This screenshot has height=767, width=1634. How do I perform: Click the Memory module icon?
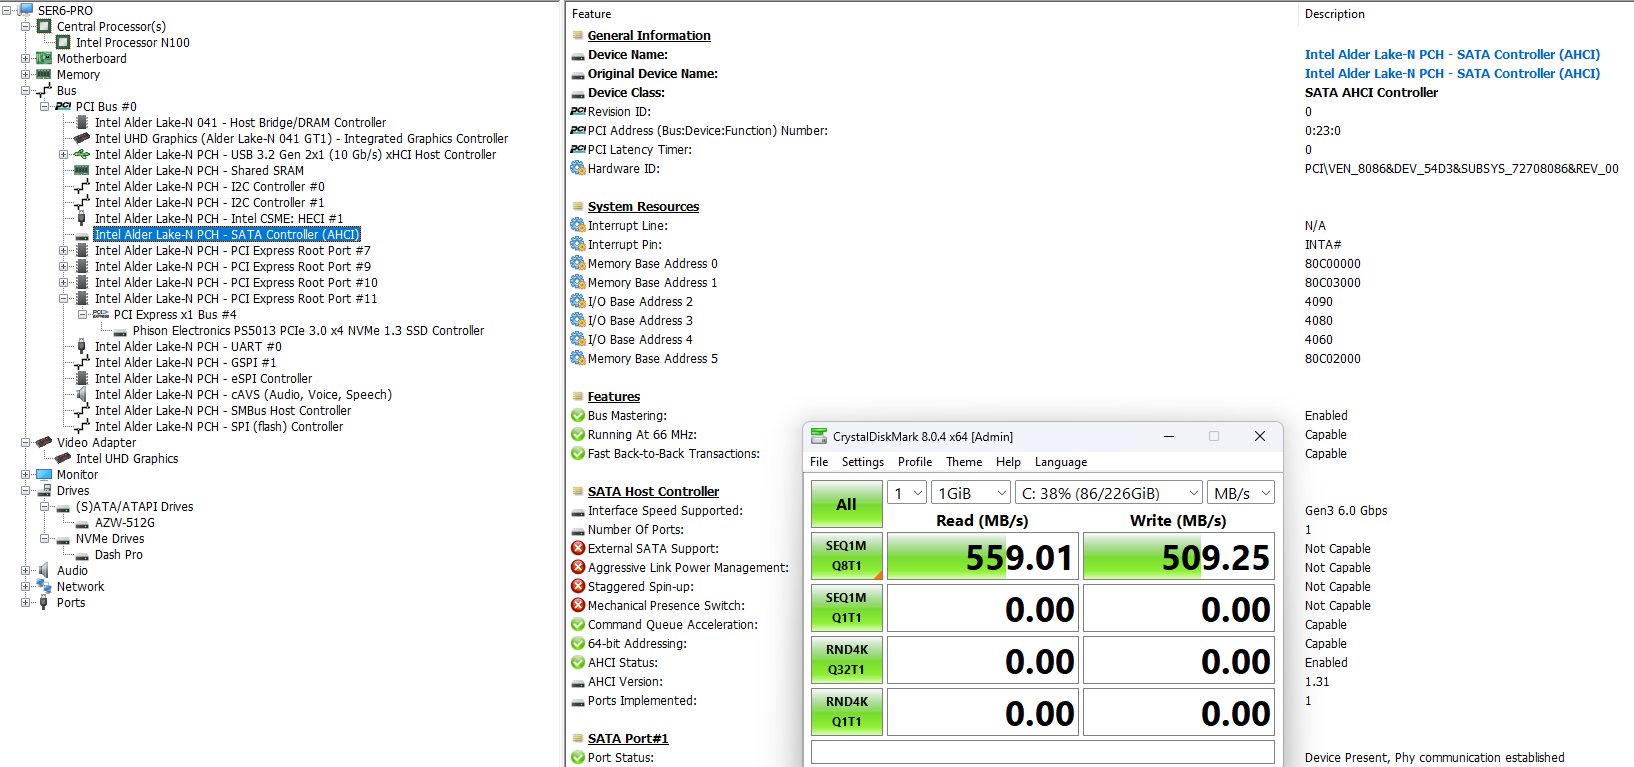(x=44, y=74)
